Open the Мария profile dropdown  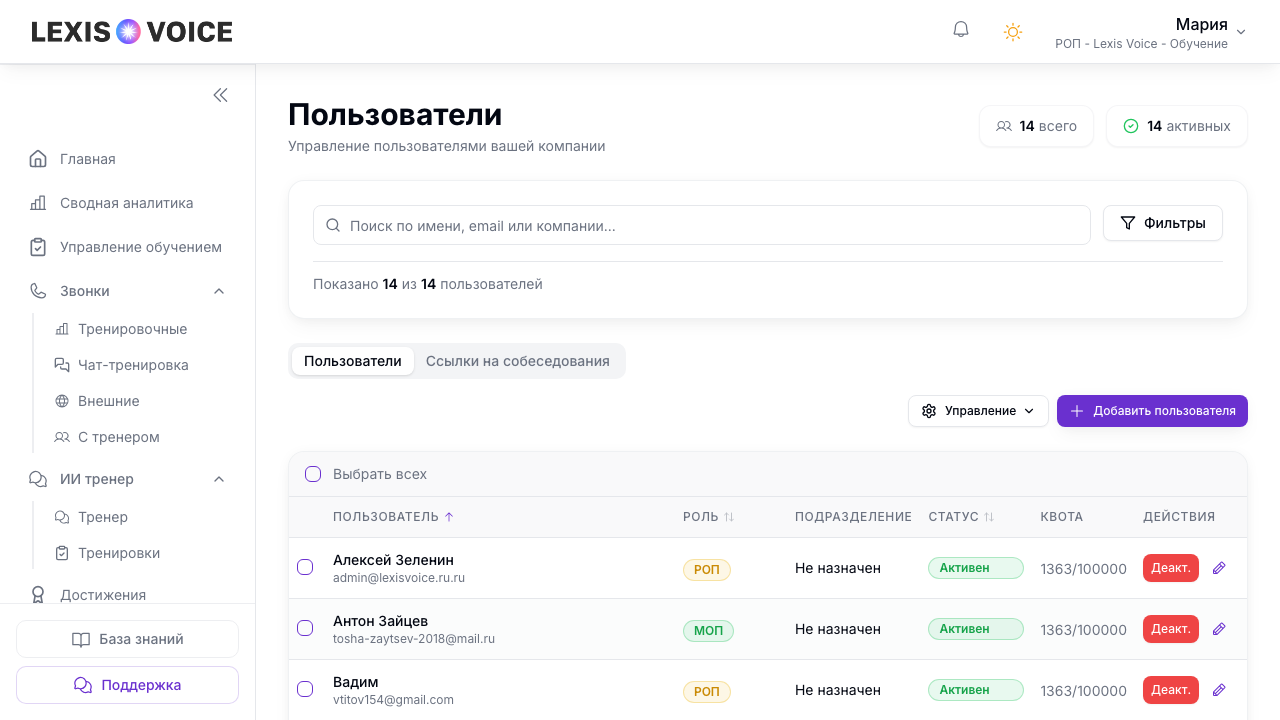(x=1150, y=32)
